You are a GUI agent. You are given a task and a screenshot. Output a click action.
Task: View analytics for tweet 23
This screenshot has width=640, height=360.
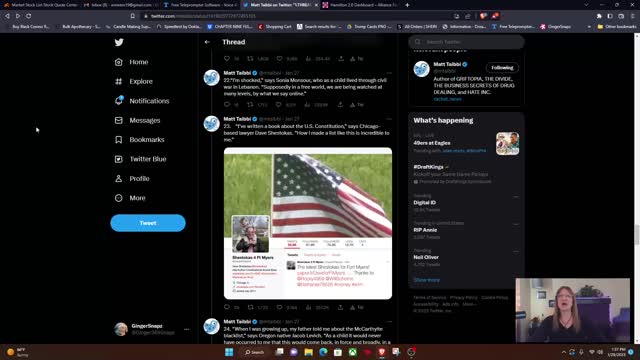[308, 307]
